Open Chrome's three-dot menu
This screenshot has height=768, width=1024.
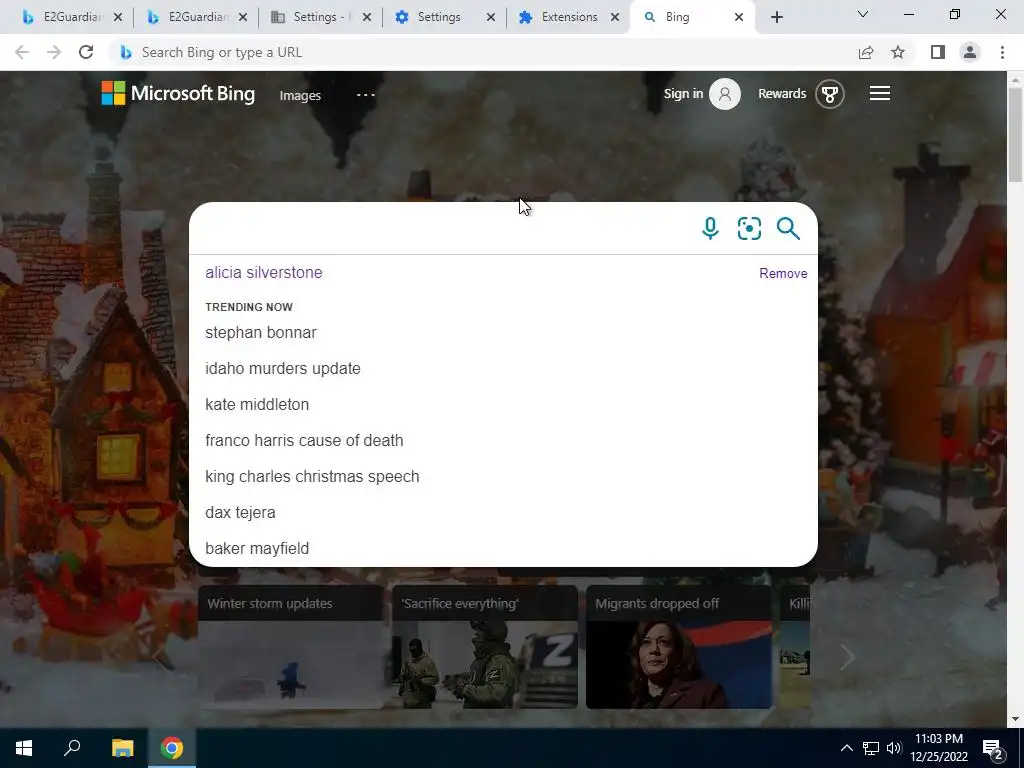tap(1002, 52)
